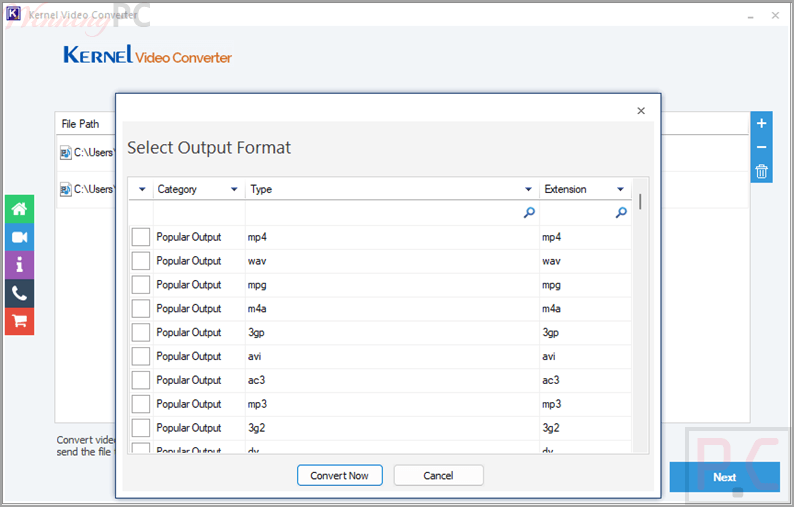
Task: Click the Category column header
Action: point(199,189)
